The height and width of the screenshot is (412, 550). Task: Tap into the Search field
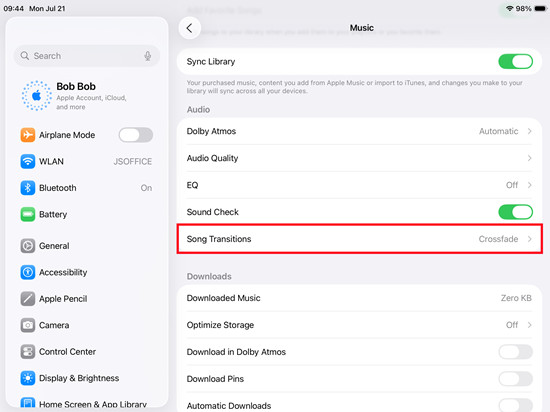[x=87, y=56]
